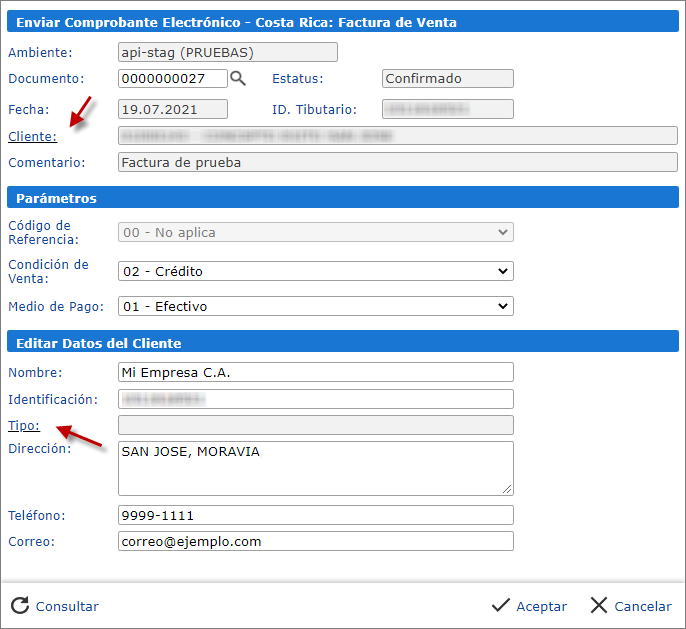Screen dimensions: 686x629
Task: Focus the Documento number field
Action: (x=172, y=79)
